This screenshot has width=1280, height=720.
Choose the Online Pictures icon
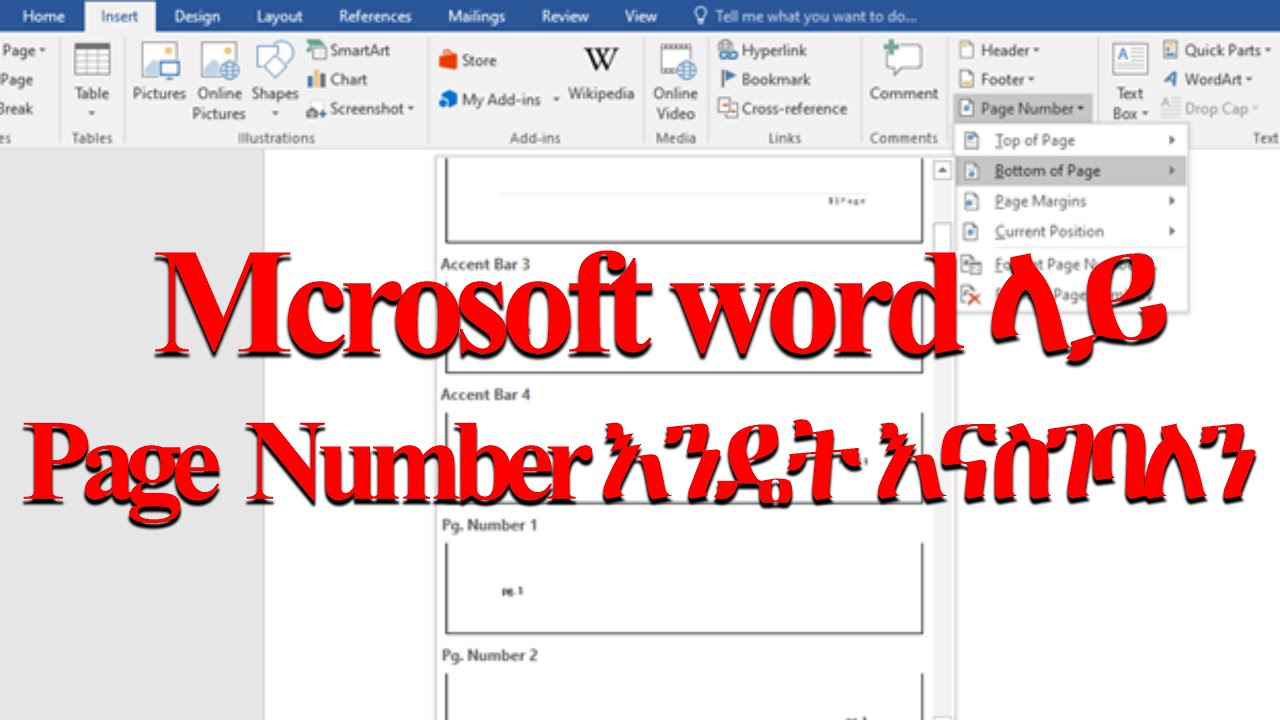[x=218, y=82]
